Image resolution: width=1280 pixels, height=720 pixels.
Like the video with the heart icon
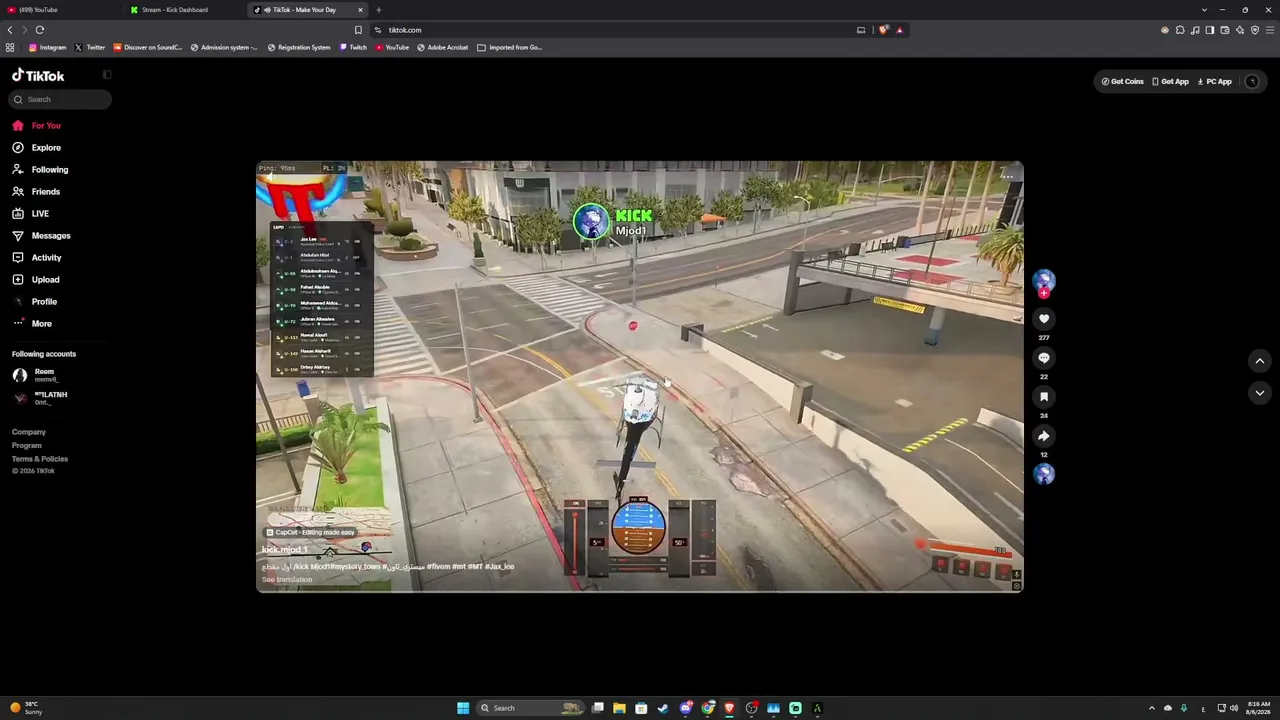[1044, 319]
